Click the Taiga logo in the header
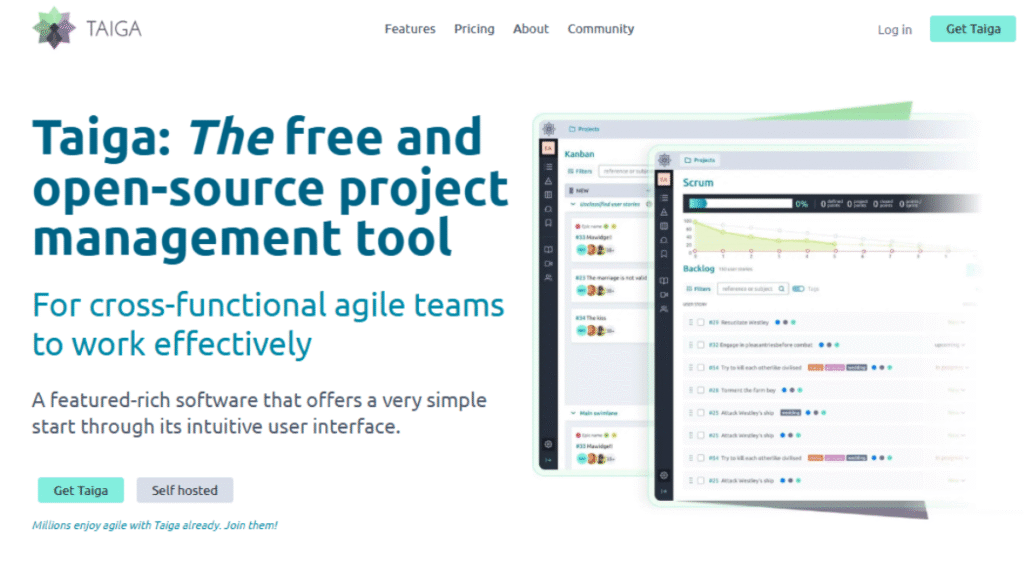The image size is (1024, 576). pyautogui.click(x=86, y=29)
